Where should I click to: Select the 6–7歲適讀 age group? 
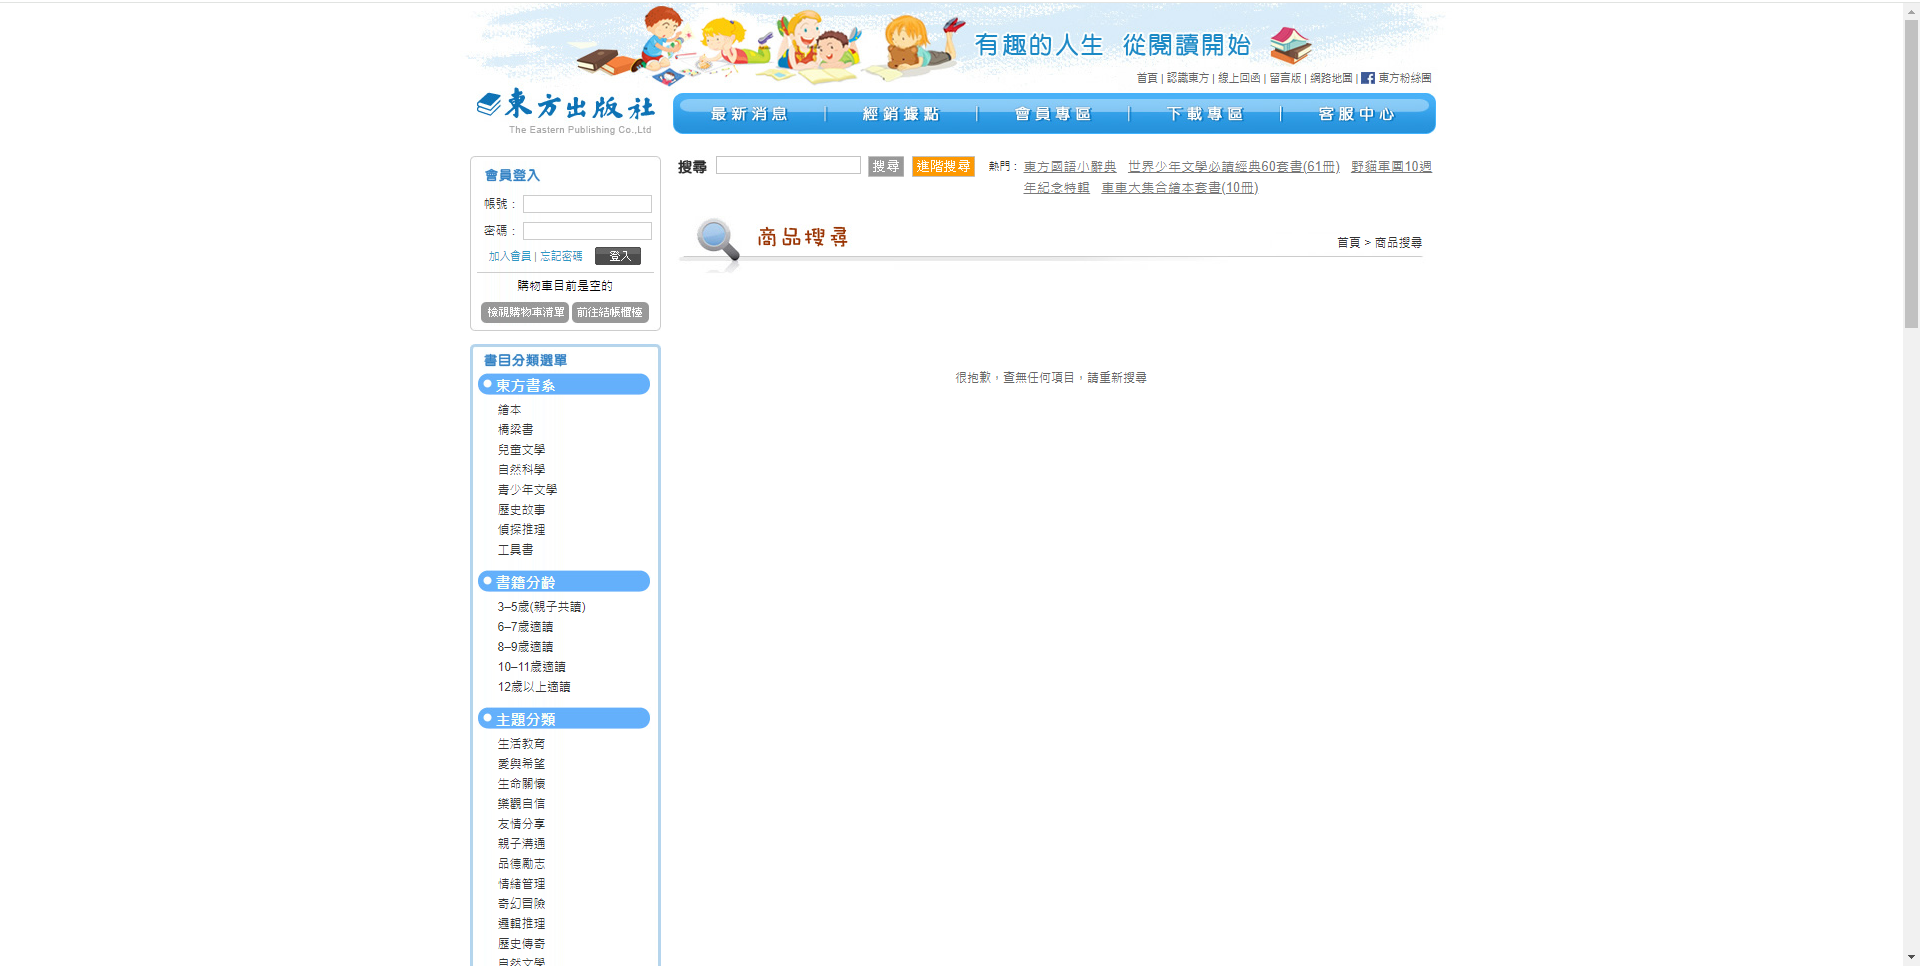coord(526,627)
